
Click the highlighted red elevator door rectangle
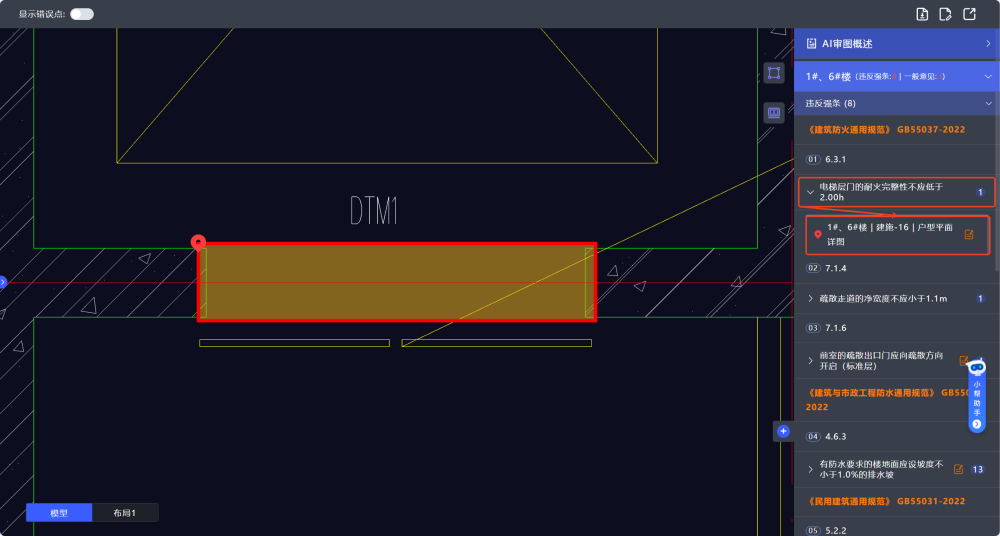[x=396, y=282]
